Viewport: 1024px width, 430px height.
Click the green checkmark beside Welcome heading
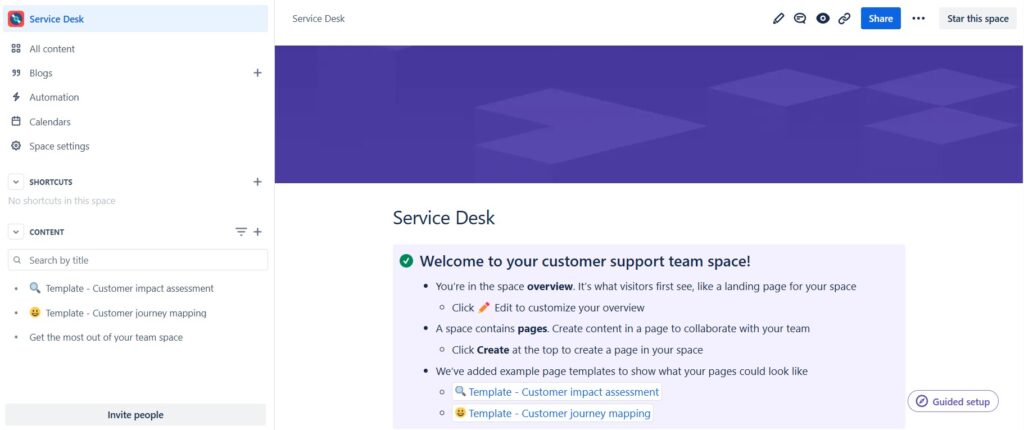[406, 261]
